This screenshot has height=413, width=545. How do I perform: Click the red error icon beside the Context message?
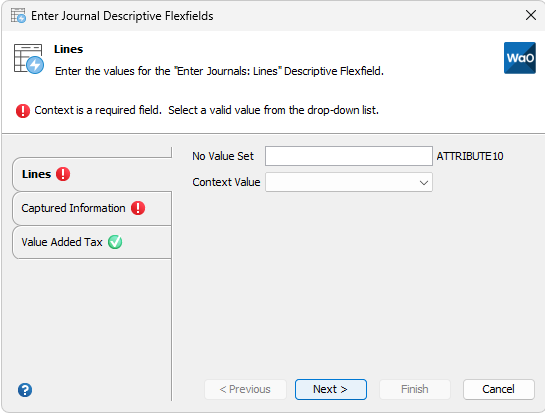click(23, 111)
